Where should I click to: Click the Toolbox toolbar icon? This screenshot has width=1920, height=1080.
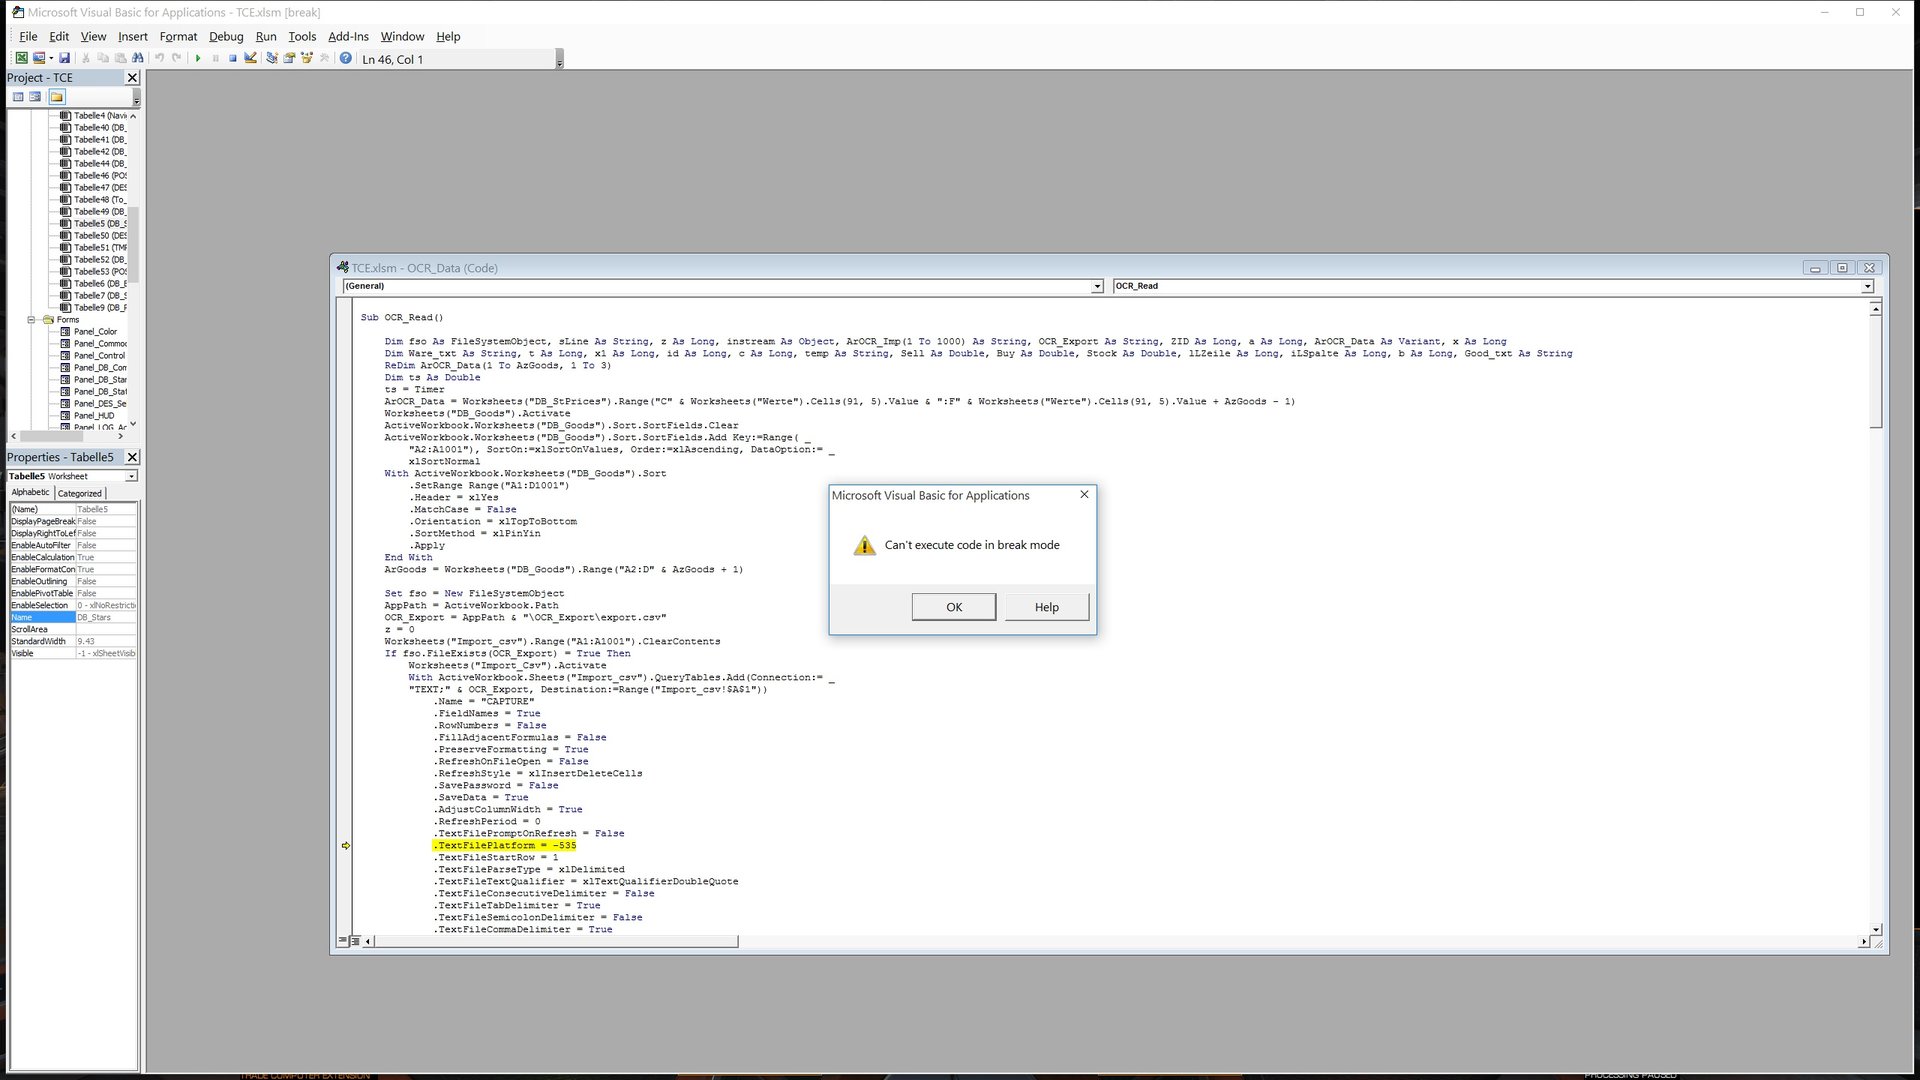(324, 58)
